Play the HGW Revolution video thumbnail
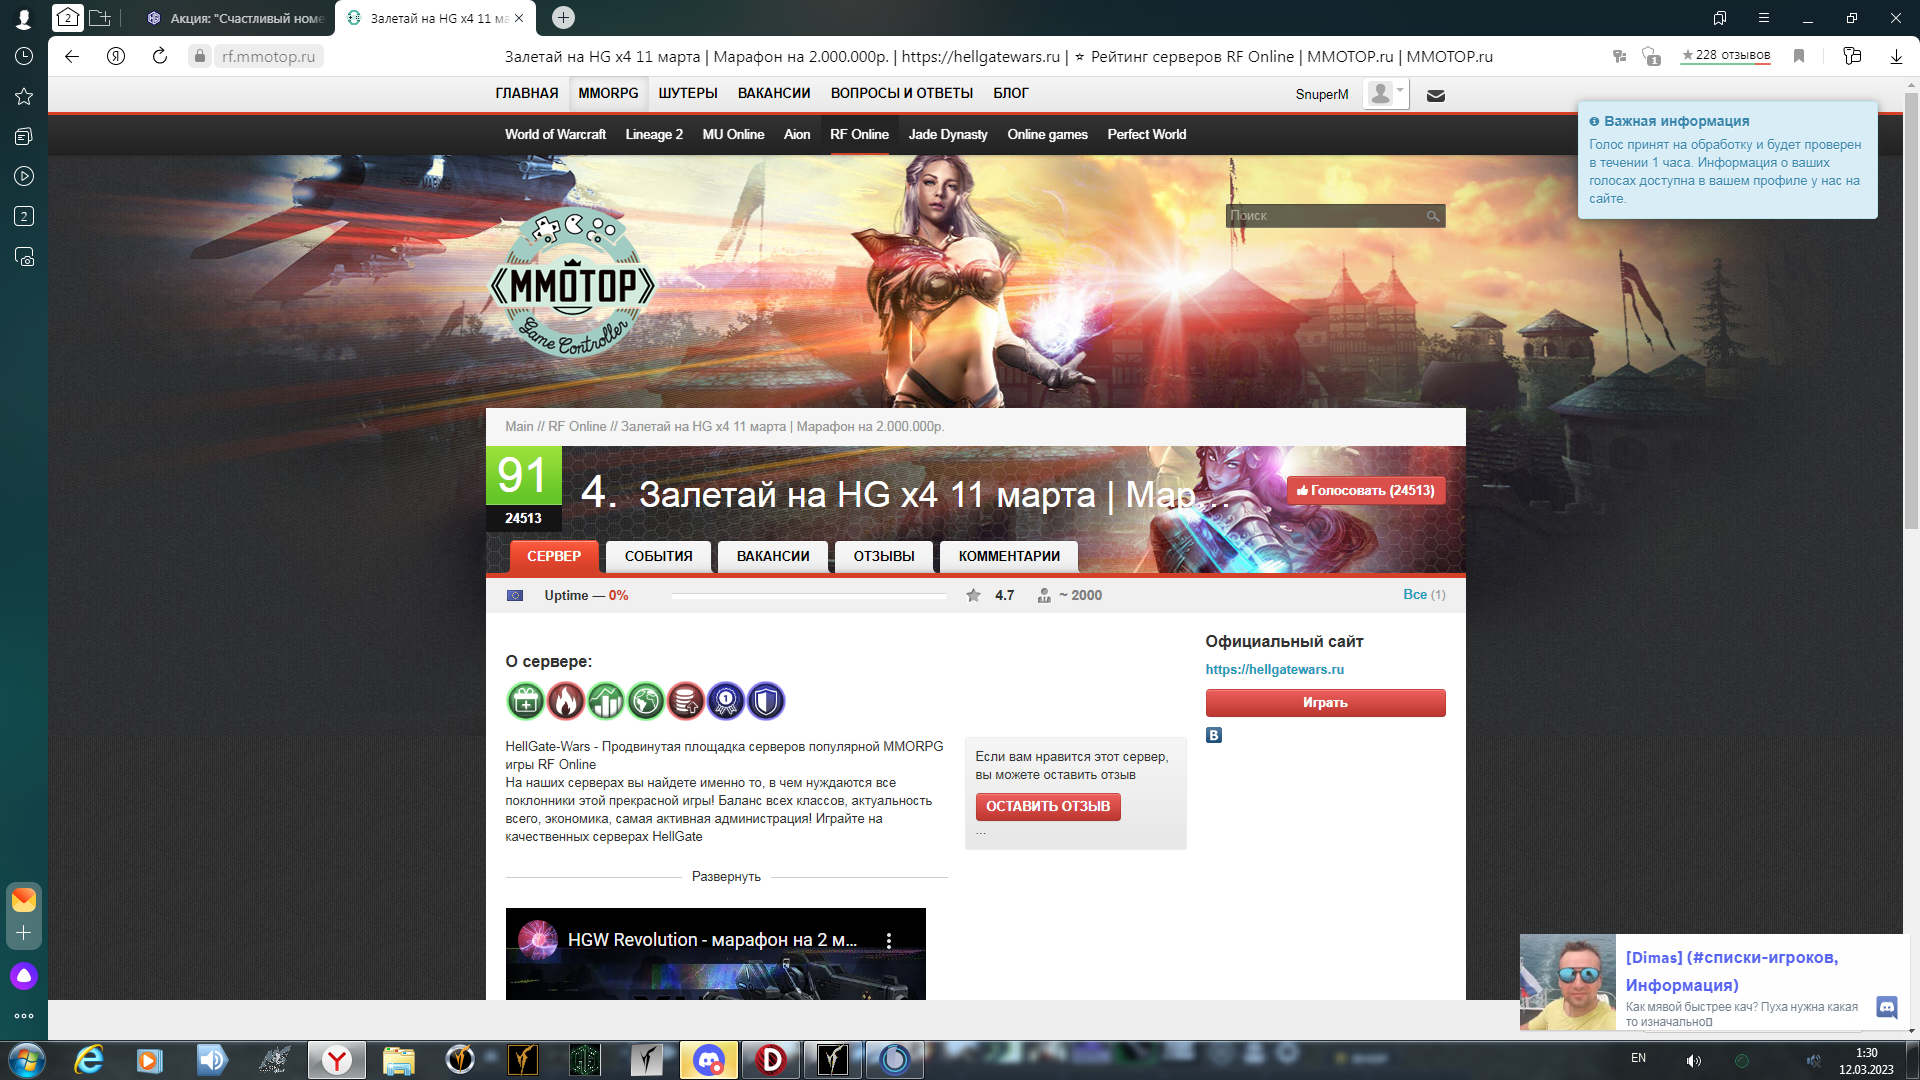This screenshot has width=1920, height=1080. pos(715,954)
